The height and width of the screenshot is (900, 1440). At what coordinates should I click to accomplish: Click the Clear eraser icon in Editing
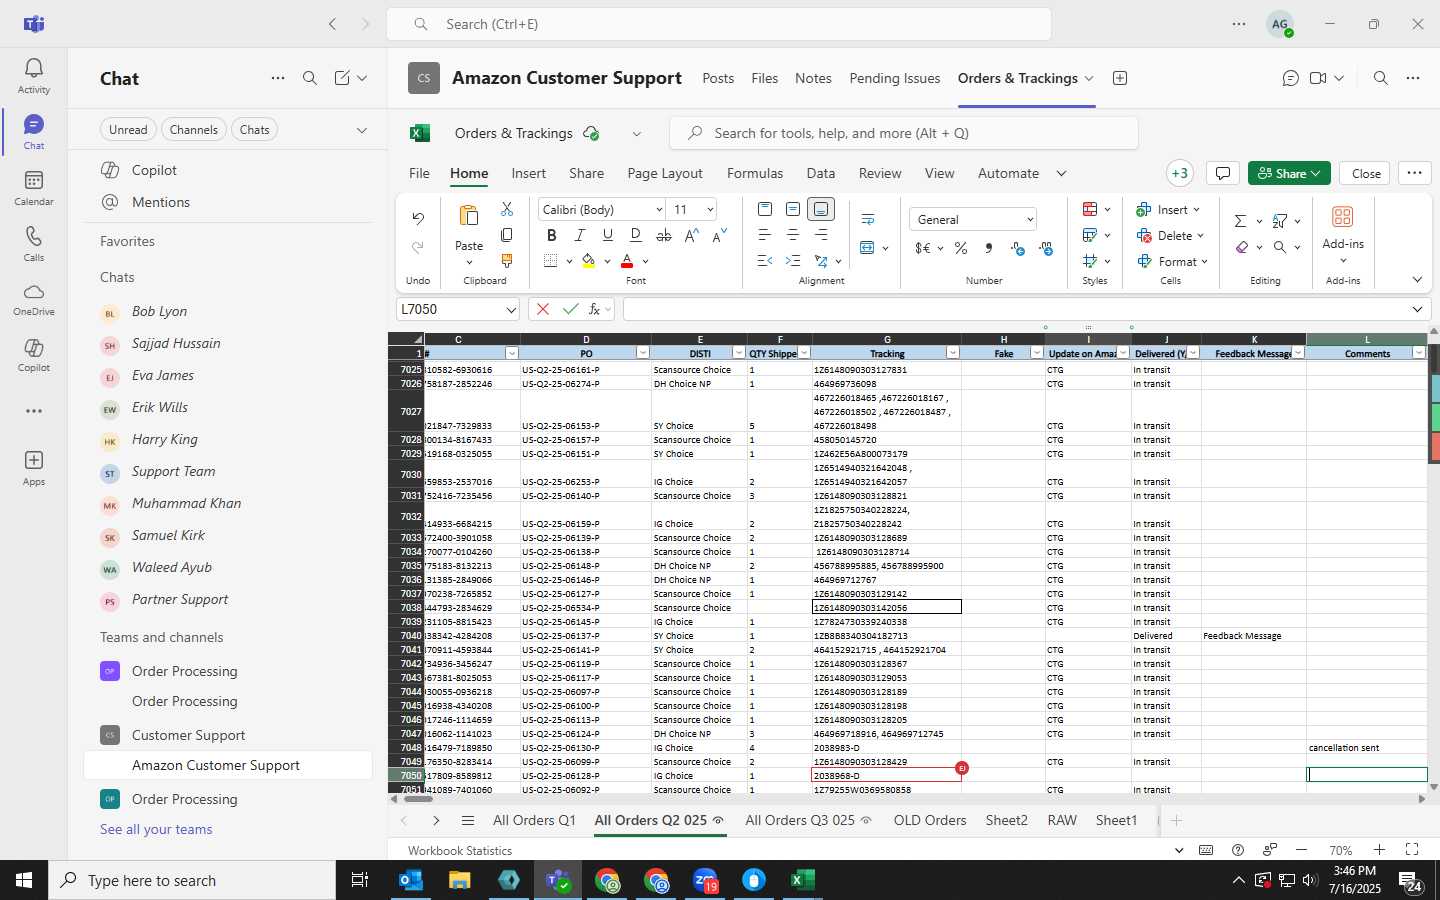(x=1241, y=247)
